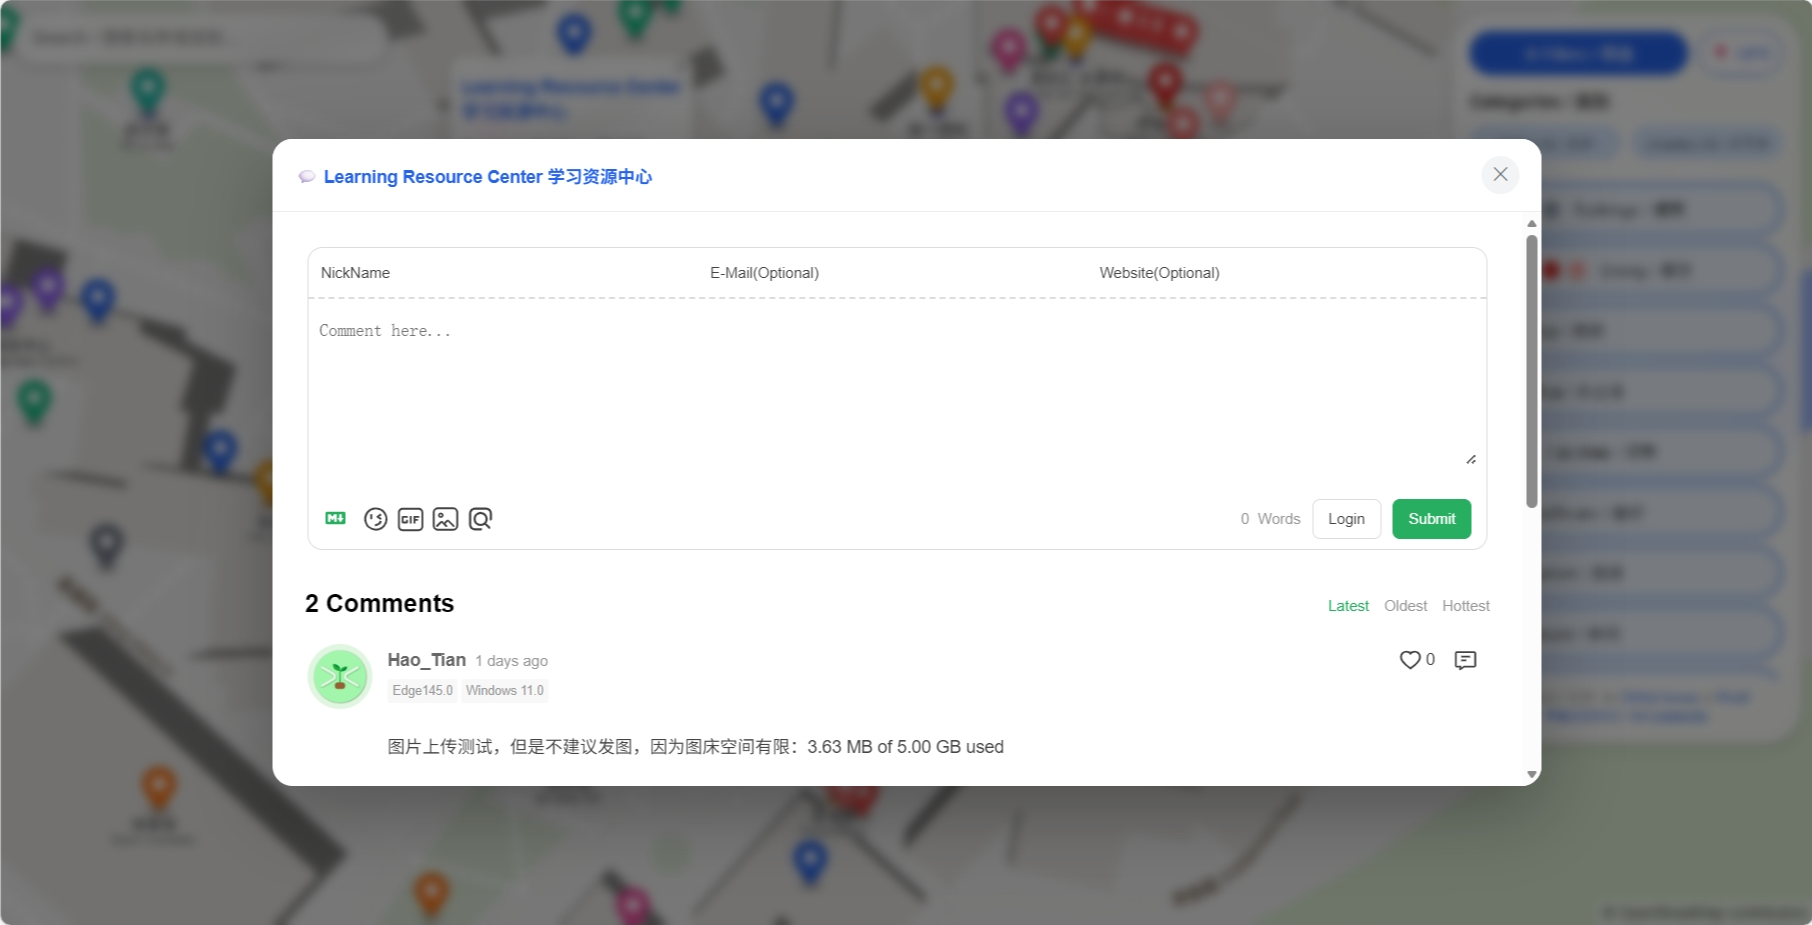
Task: Click the scroll down arrow of dialog
Action: (x=1531, y=775)
